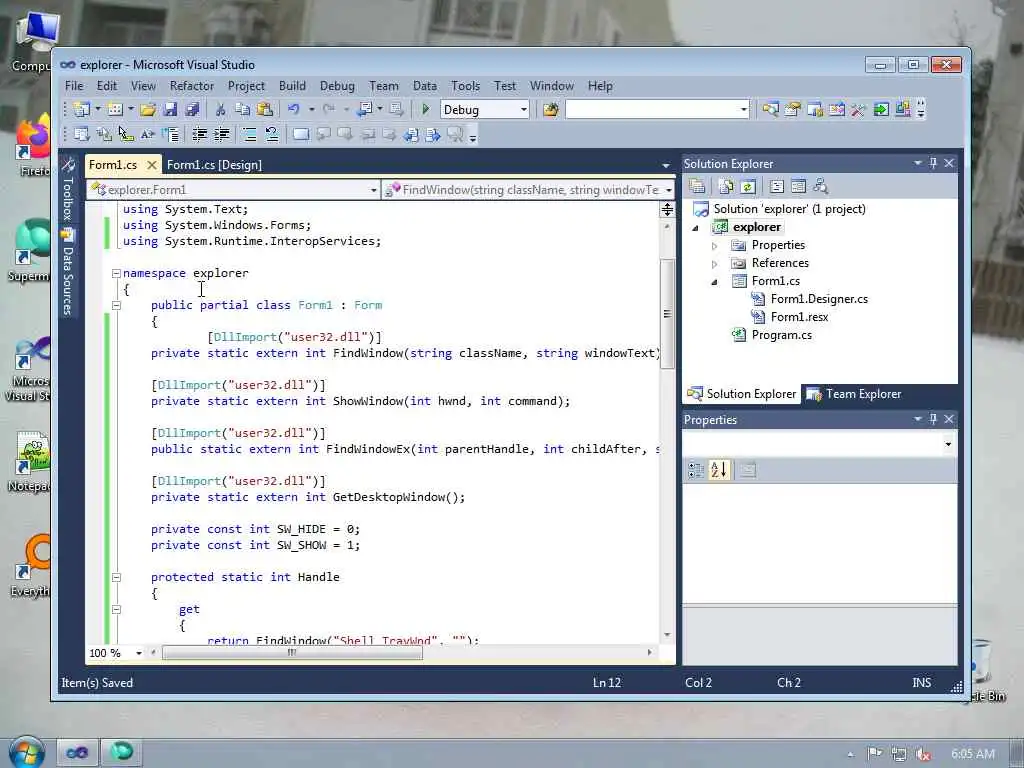The width and height of the screenshot is (1024, 768).
Task: Open the 100 % zoom level dropdown
Action: pyautogui.click(x=138, y=653)
